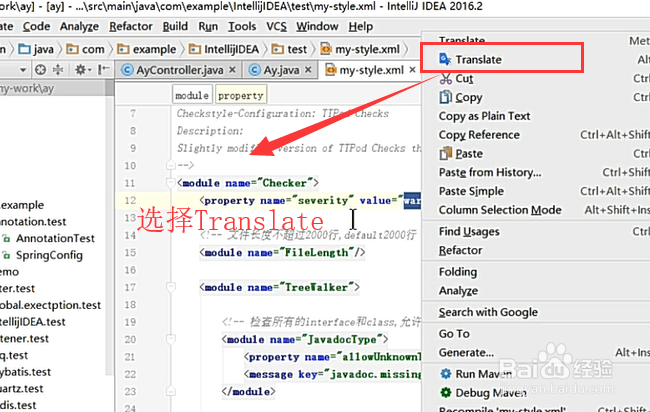
Task: Choose Paste Simple entry
Action: (471, 191)
